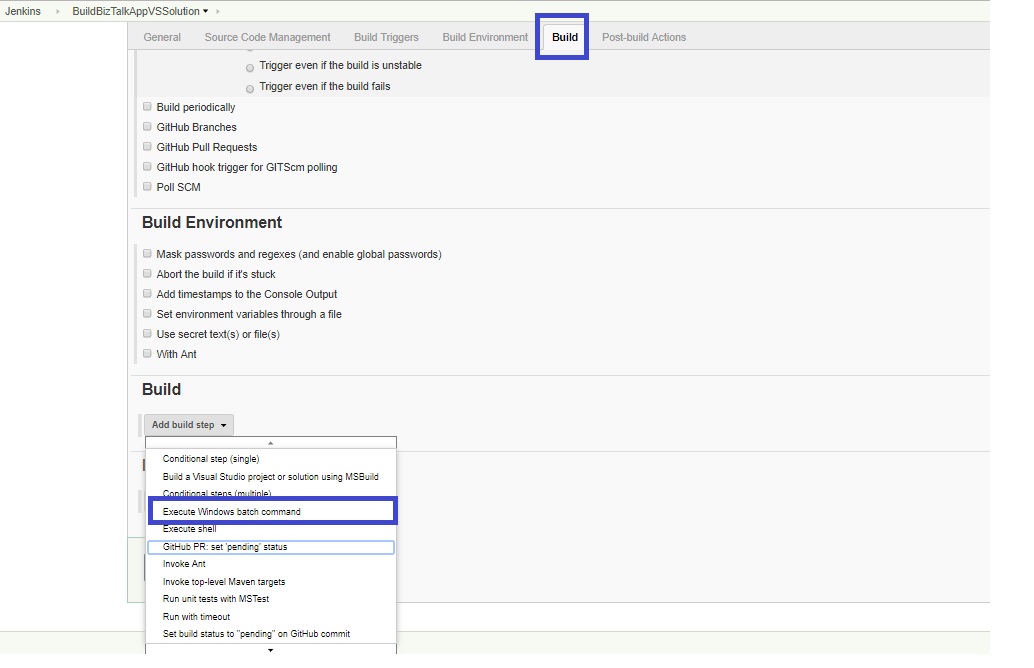Click the build step menu scroll-up arrow
This screenshot has width=1034, height=668.
point(271,442)
